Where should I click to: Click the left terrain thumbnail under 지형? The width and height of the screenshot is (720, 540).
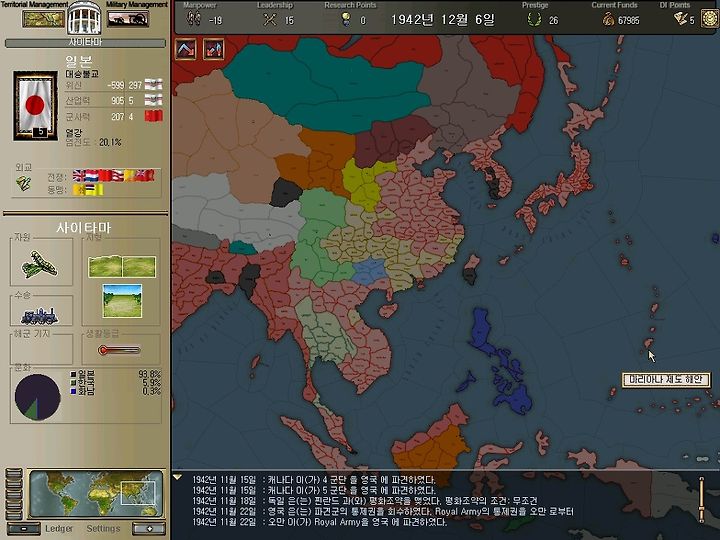tap(105, 267)
